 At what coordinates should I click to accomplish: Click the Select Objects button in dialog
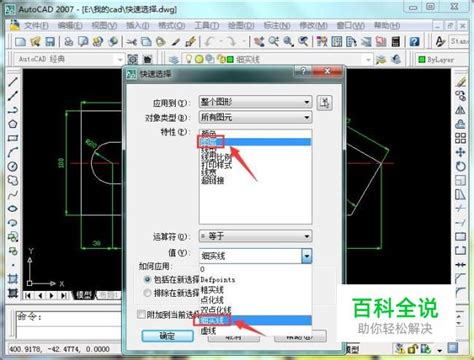point(324,103)
